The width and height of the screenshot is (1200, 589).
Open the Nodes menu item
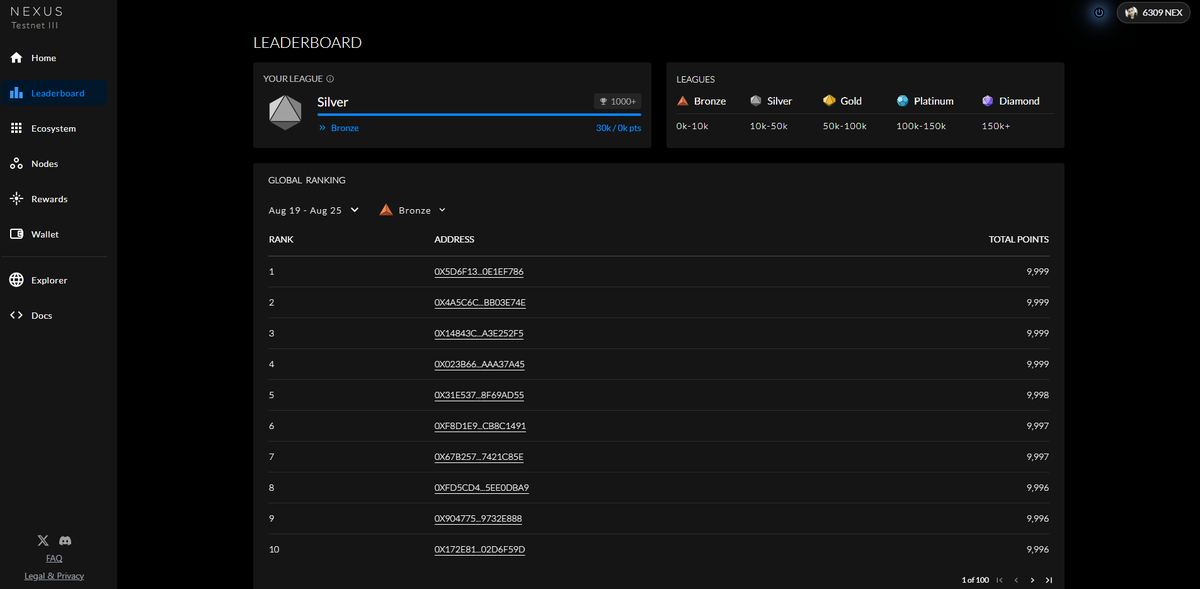pos(54,163)
